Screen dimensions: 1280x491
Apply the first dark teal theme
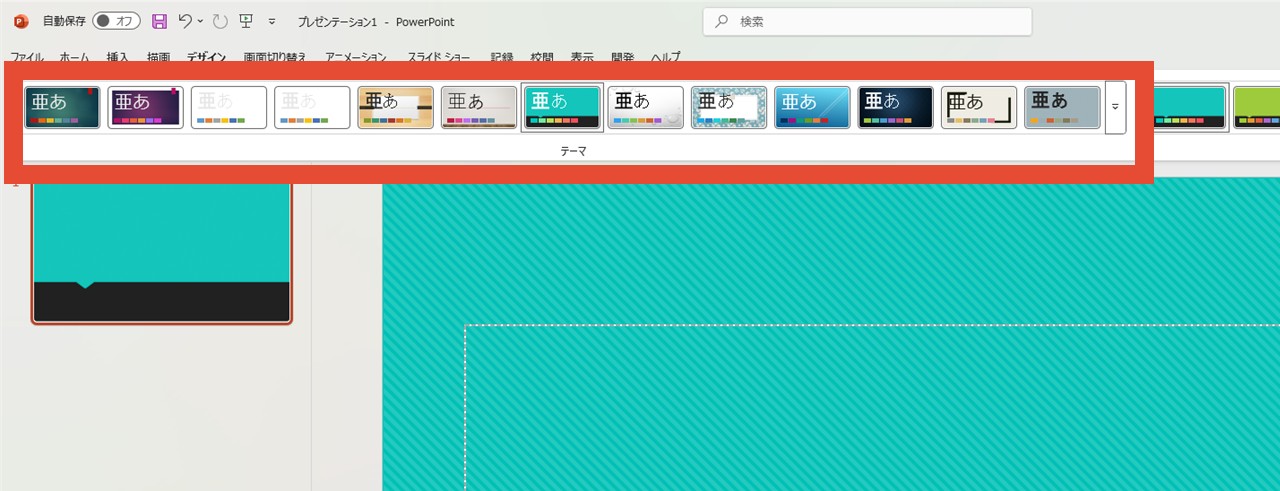point(63,107)
